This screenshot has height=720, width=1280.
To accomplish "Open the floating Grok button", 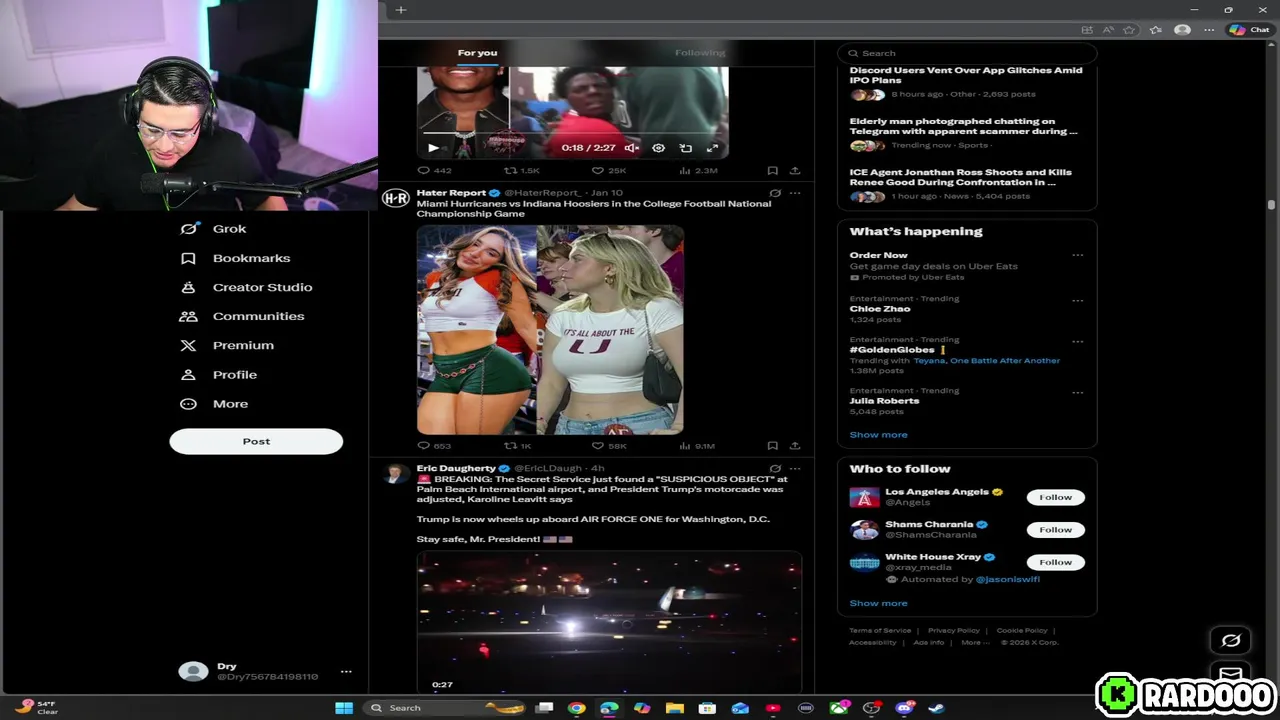I will [1231, 640].
